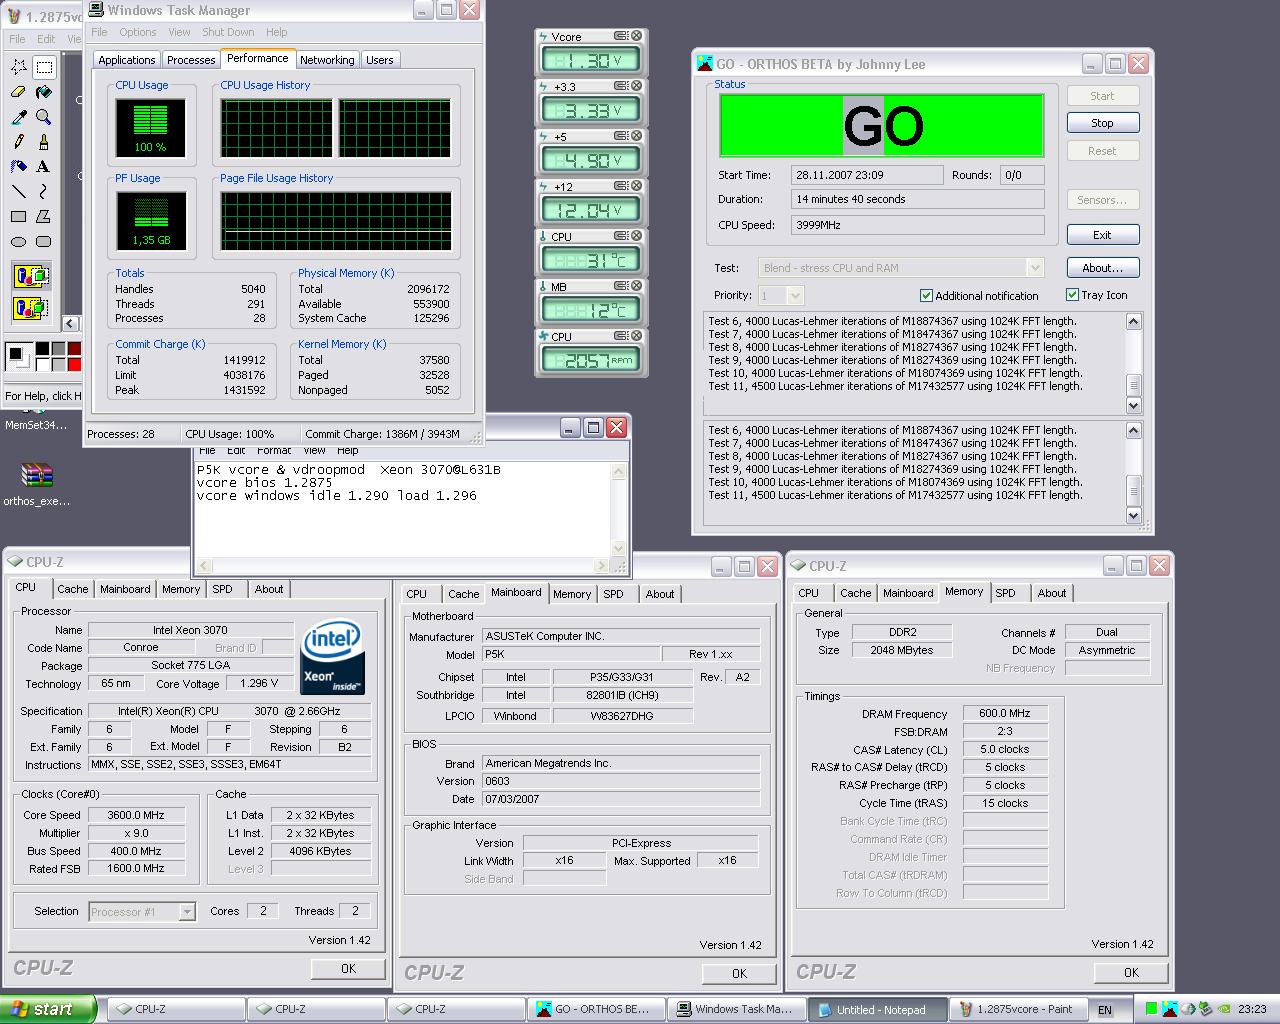Choose the Fill With Color bucket tool
Viewport: 1280px width, 1024px height.
44,92
